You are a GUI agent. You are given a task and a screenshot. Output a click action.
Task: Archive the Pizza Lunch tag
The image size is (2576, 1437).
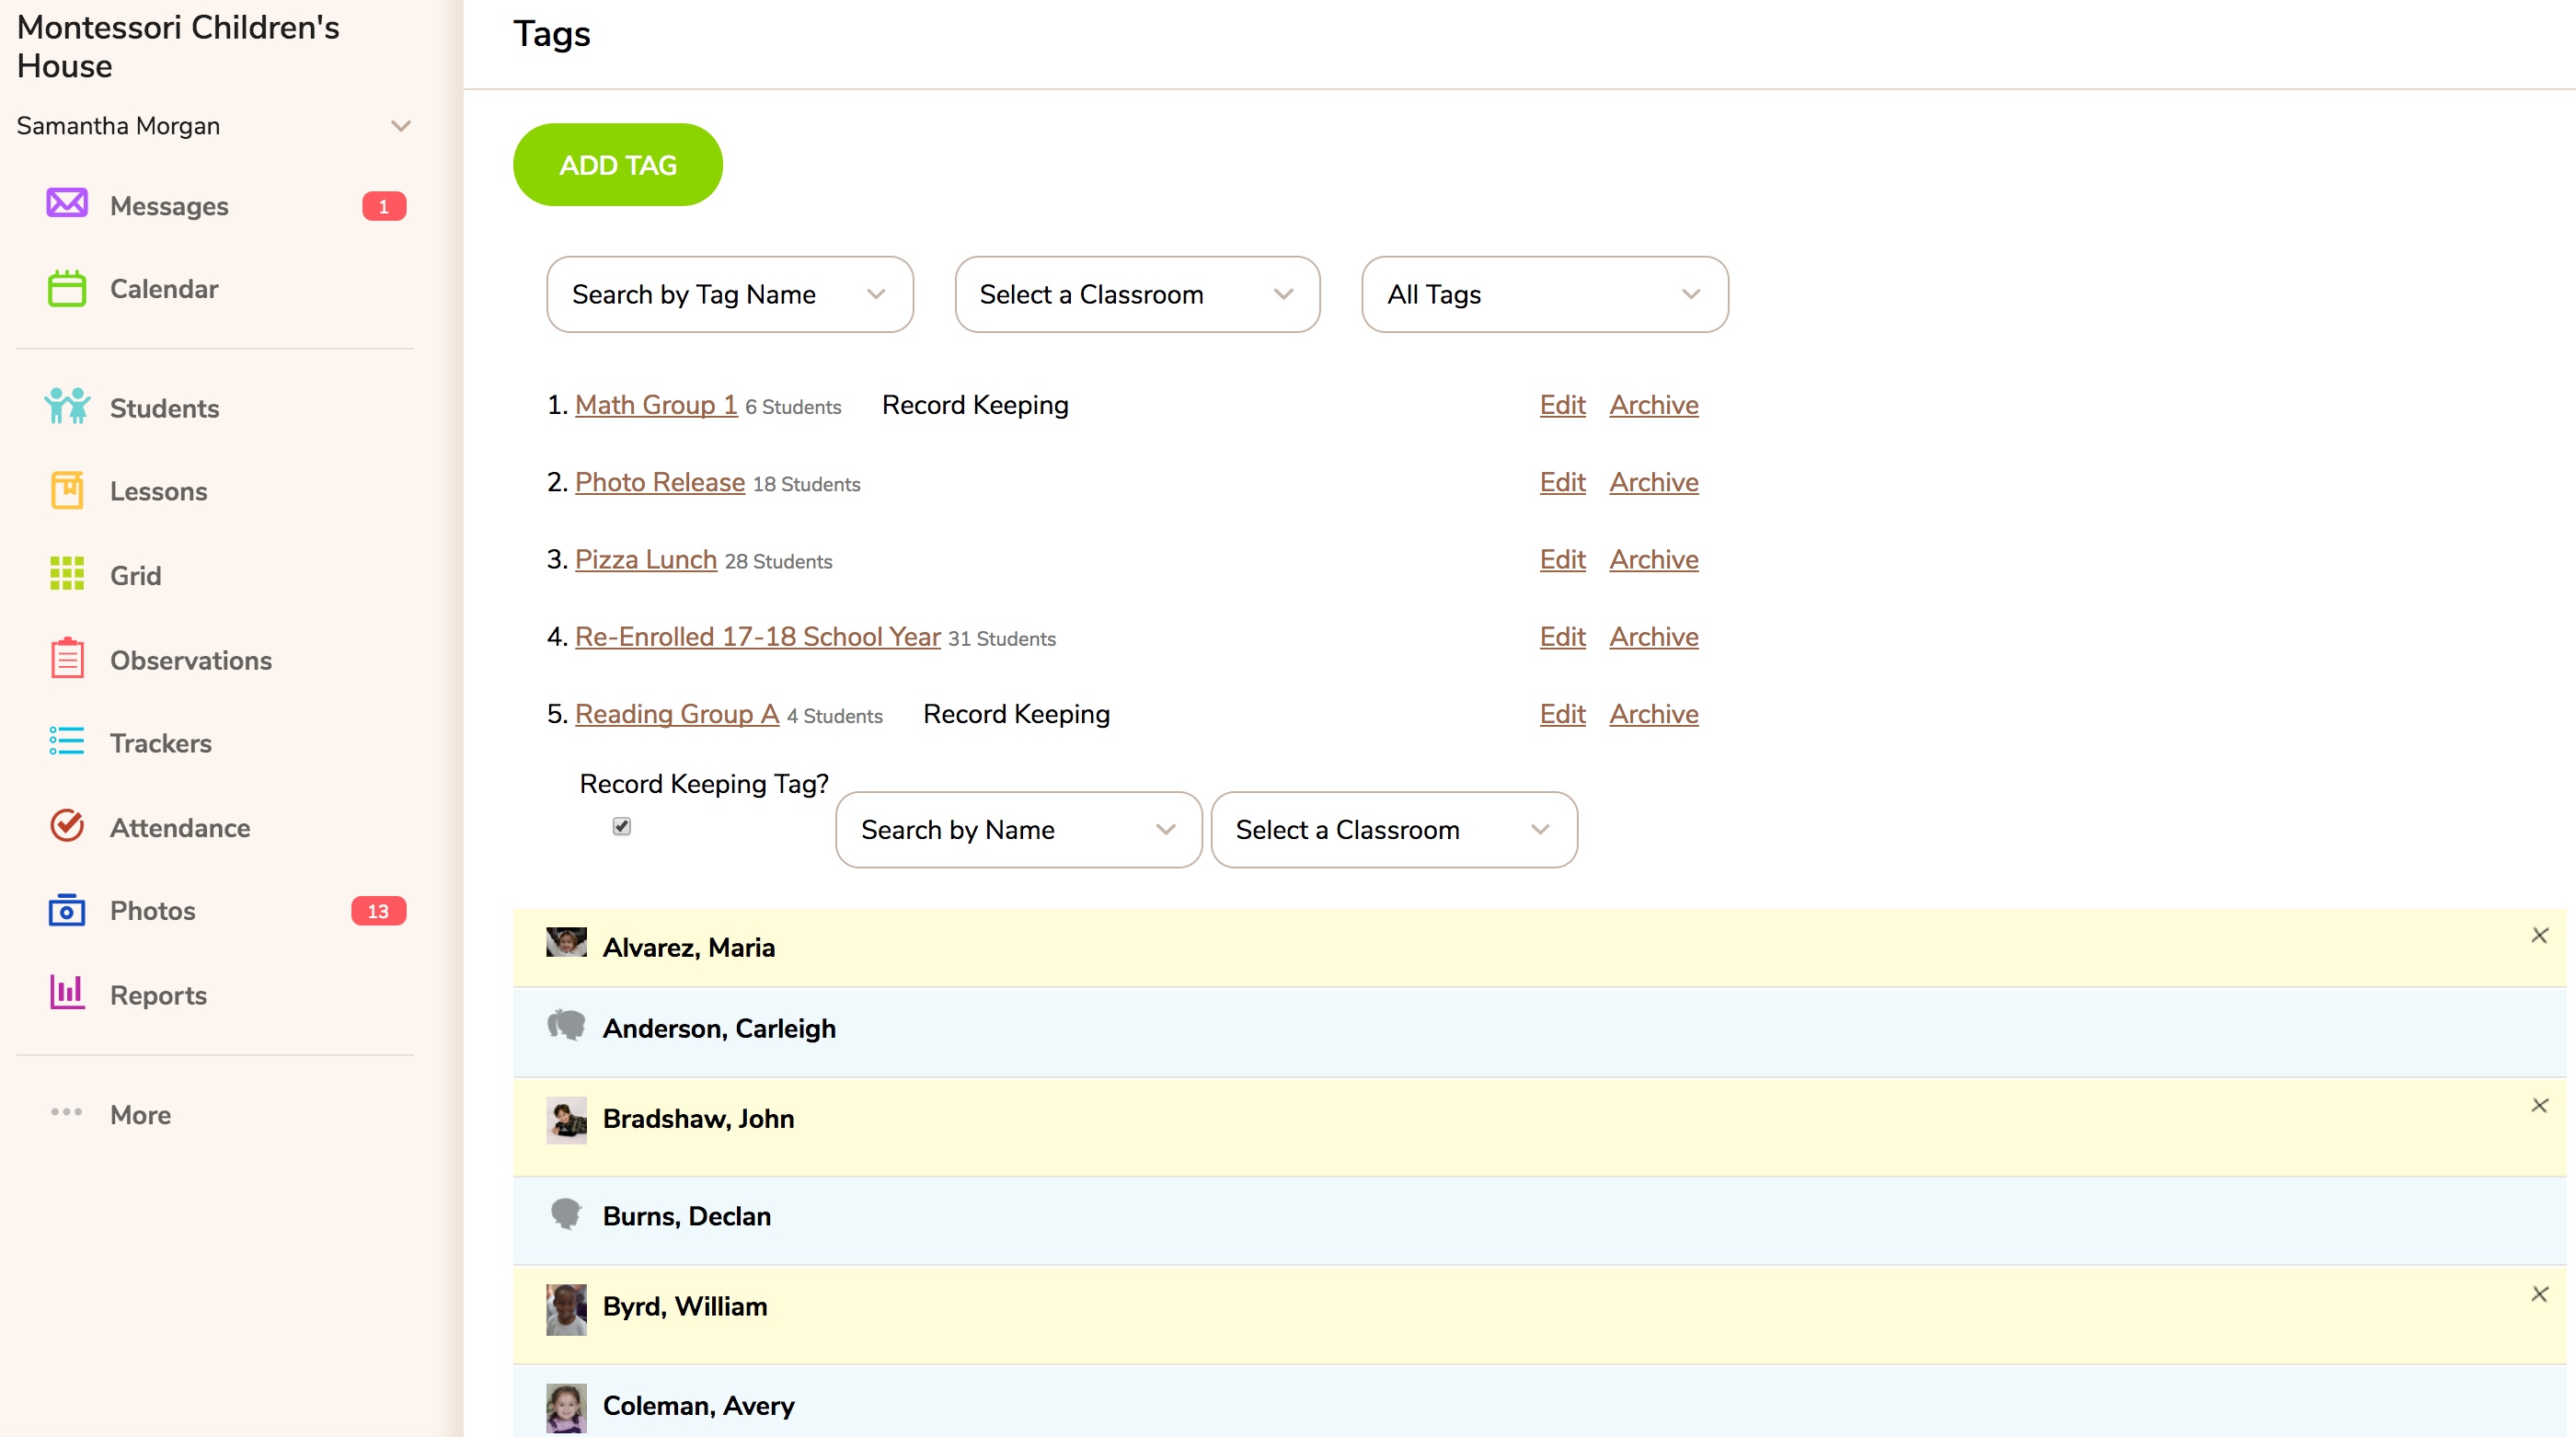click(x=1654, y=559)
